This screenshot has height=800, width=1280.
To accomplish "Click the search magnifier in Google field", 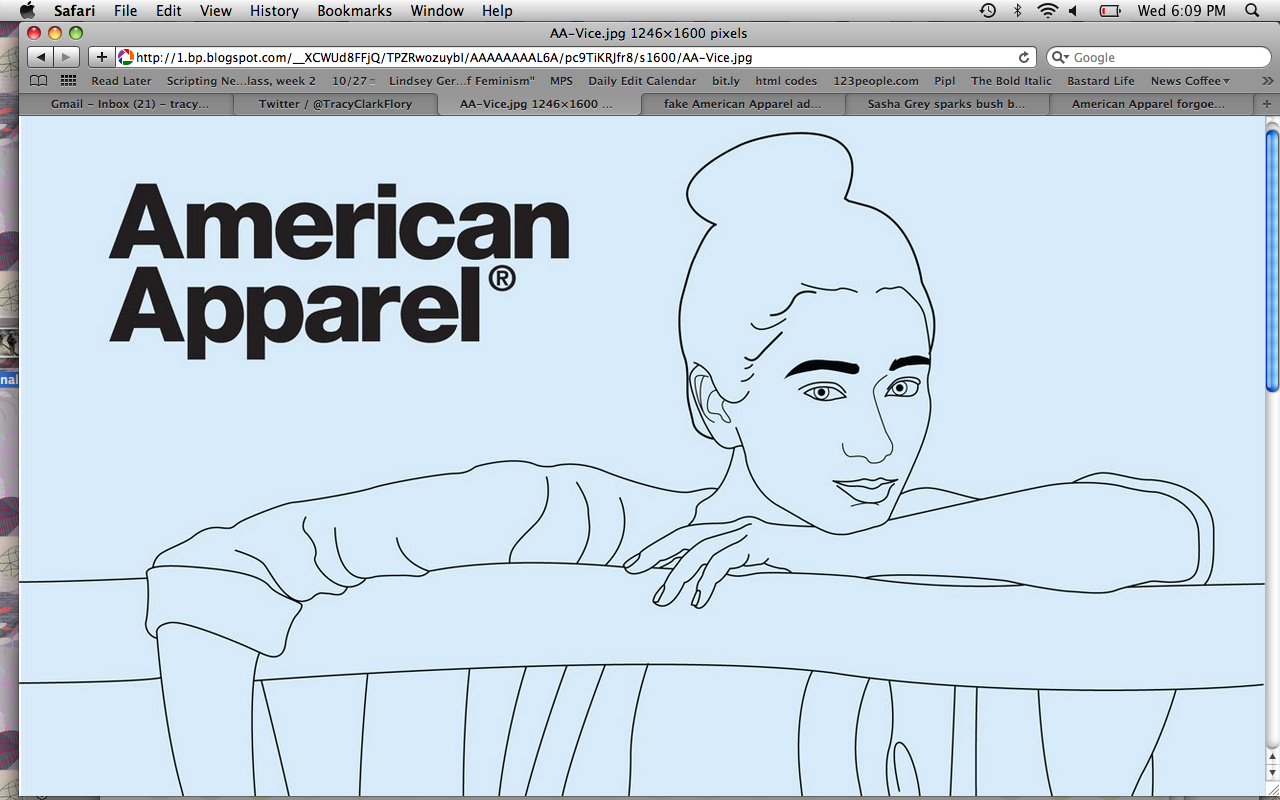I will [1061, 57].
